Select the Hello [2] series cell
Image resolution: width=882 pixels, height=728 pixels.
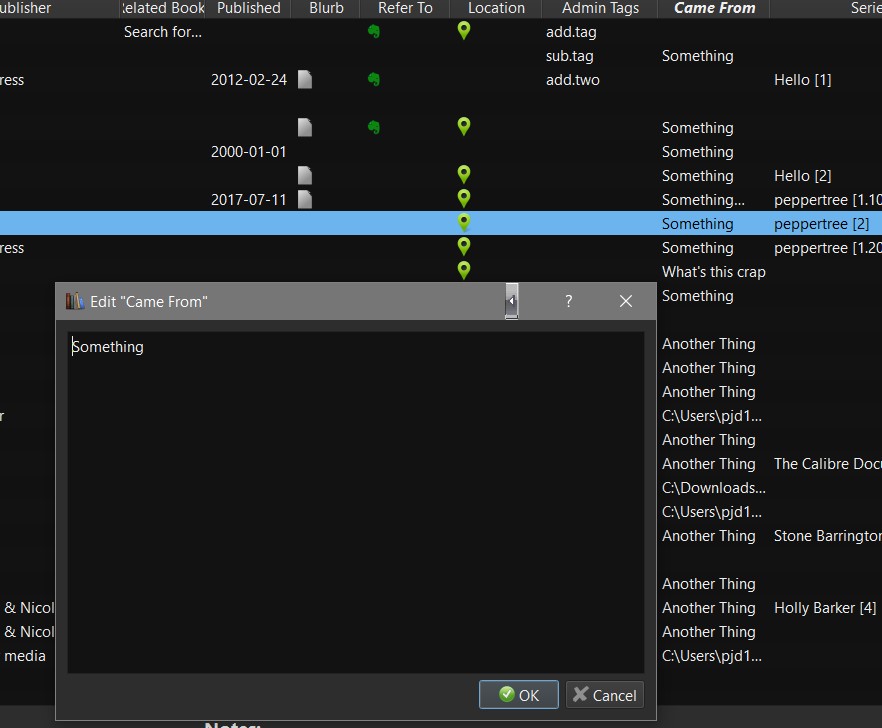click(802, 176)
